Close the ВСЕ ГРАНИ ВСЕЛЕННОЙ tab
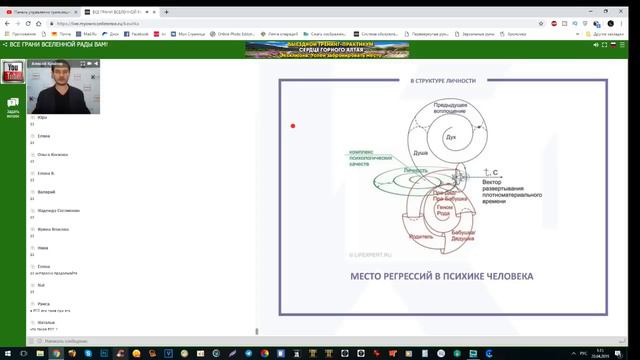640x360 pixels. click(154, 12)
